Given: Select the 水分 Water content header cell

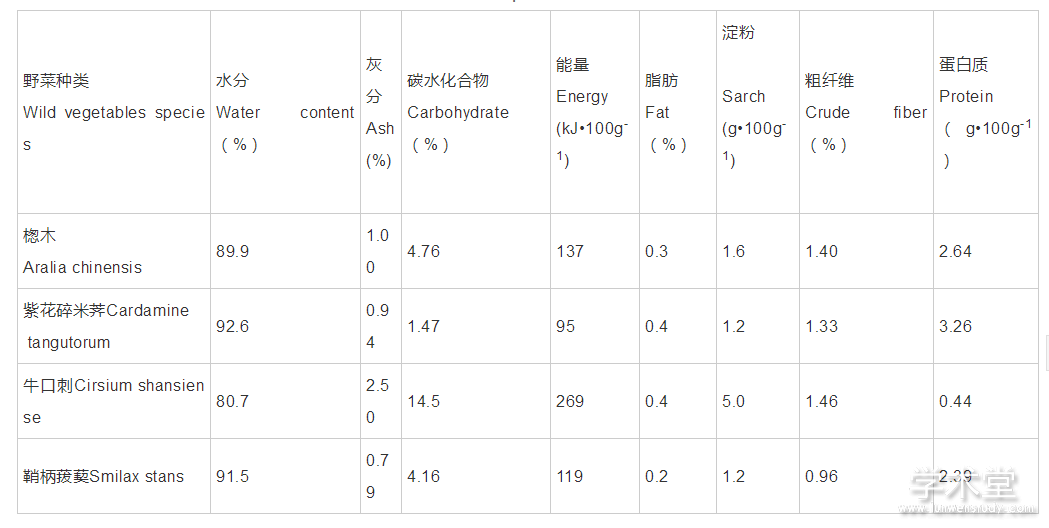Looking at the screenshot, I should tap(286, 112).
